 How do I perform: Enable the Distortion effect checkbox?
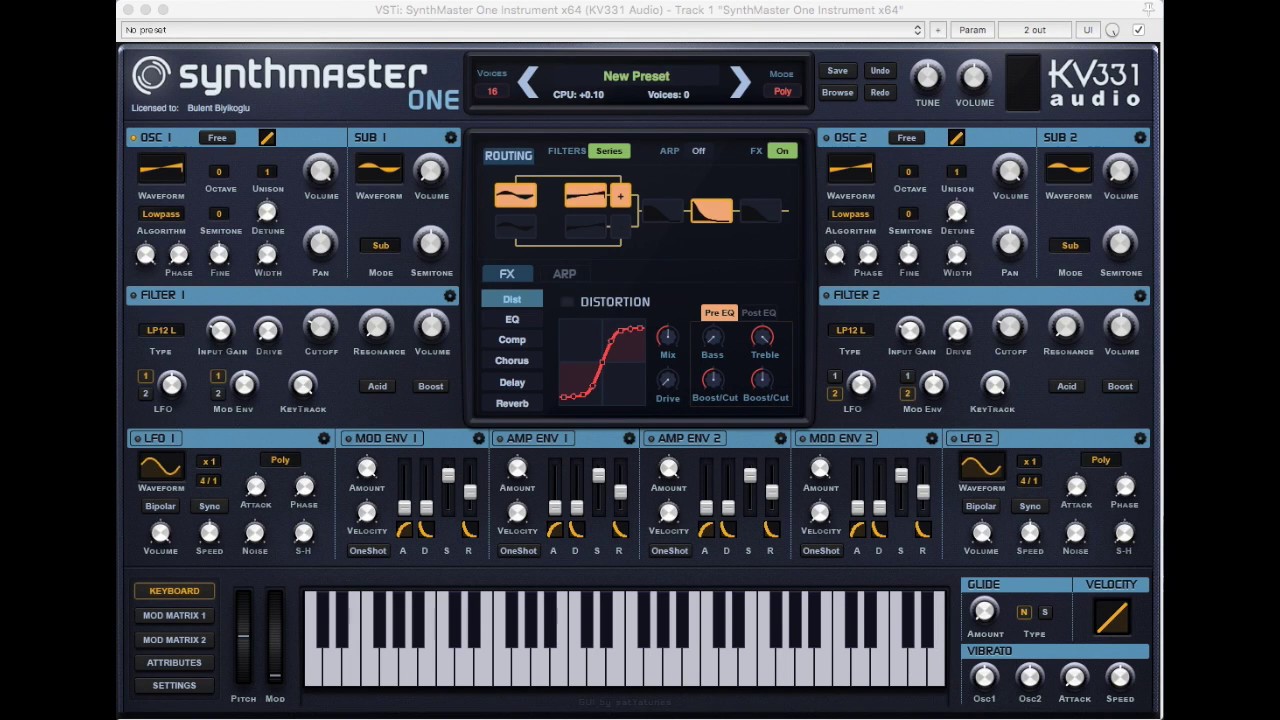[x=567, y=302]
